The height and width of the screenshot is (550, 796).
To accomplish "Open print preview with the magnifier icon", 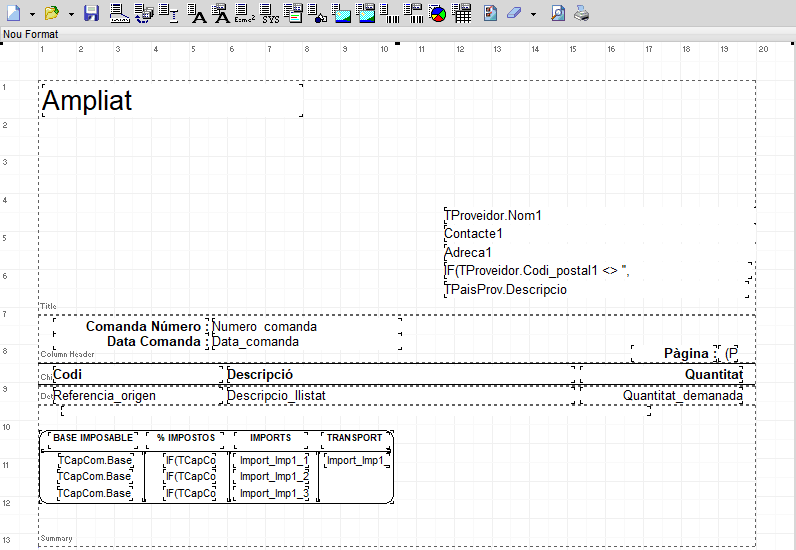I will [x=558, y=13].
